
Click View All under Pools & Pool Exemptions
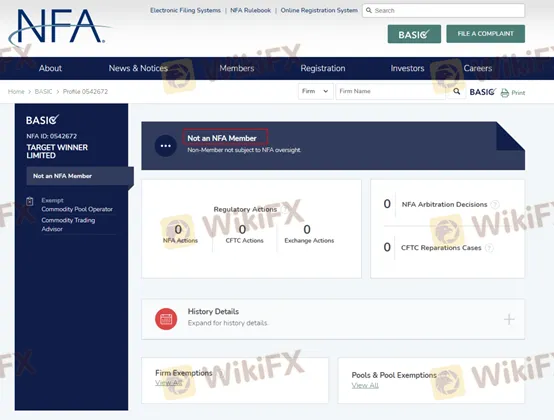pos(365,385)
